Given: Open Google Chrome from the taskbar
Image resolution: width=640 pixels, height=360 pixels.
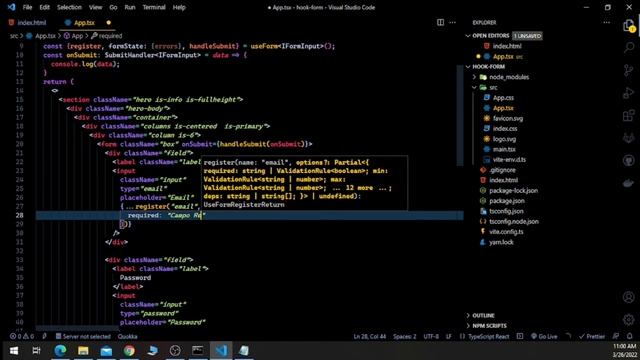Looking at the screenshot, I should pyautogui.click(x=129, y=351).
